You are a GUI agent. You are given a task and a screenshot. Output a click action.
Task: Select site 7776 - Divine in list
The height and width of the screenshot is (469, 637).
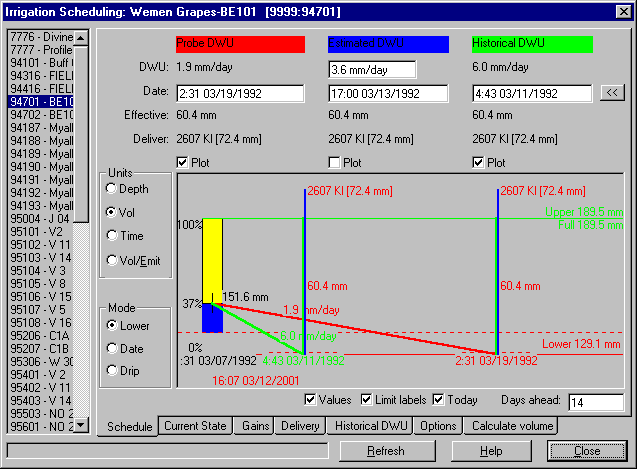[x=41, y=37]
